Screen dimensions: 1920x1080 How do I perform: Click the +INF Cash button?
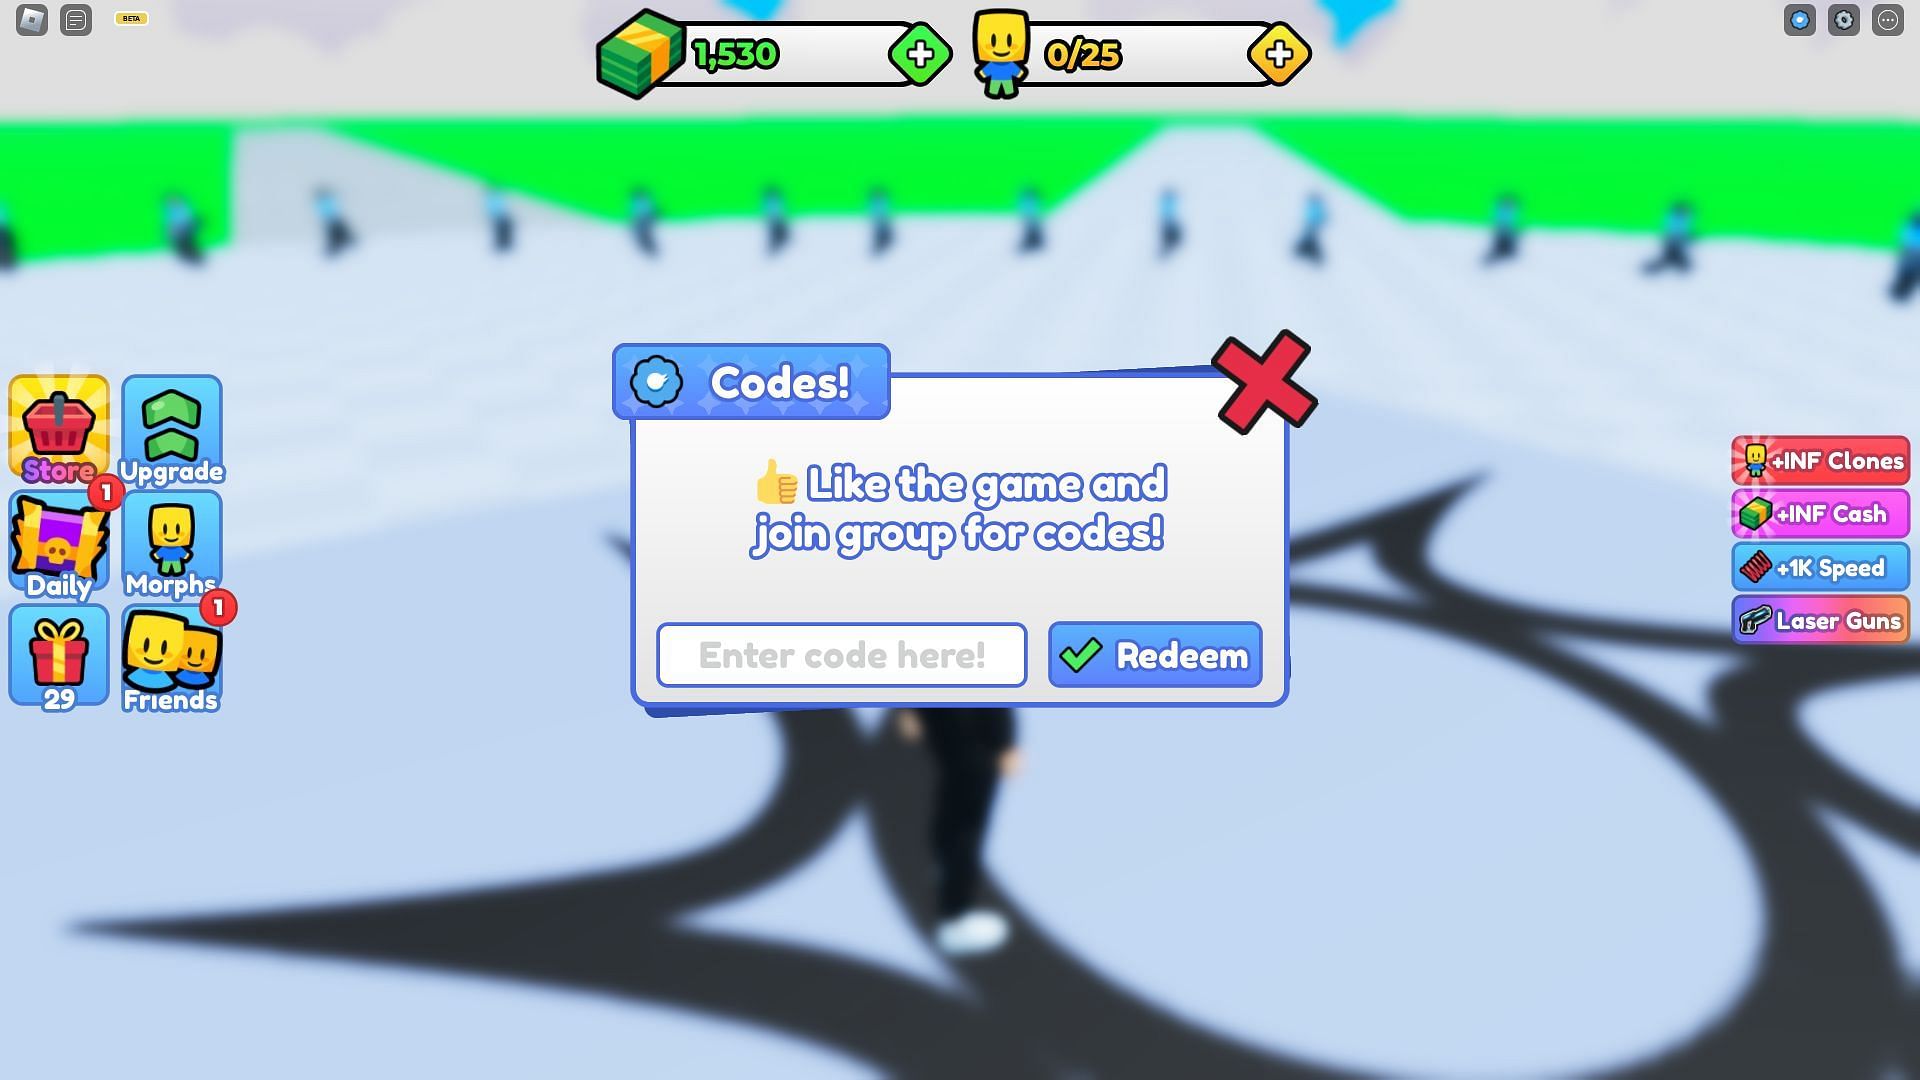pyautogui.click(x=1824, y=514)
